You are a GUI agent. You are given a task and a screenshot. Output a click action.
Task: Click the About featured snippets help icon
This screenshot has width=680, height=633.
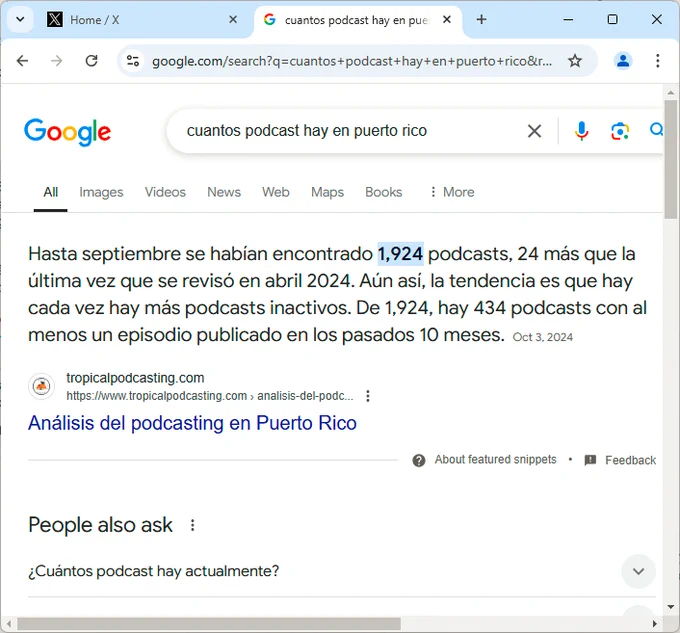pos(419,460)
